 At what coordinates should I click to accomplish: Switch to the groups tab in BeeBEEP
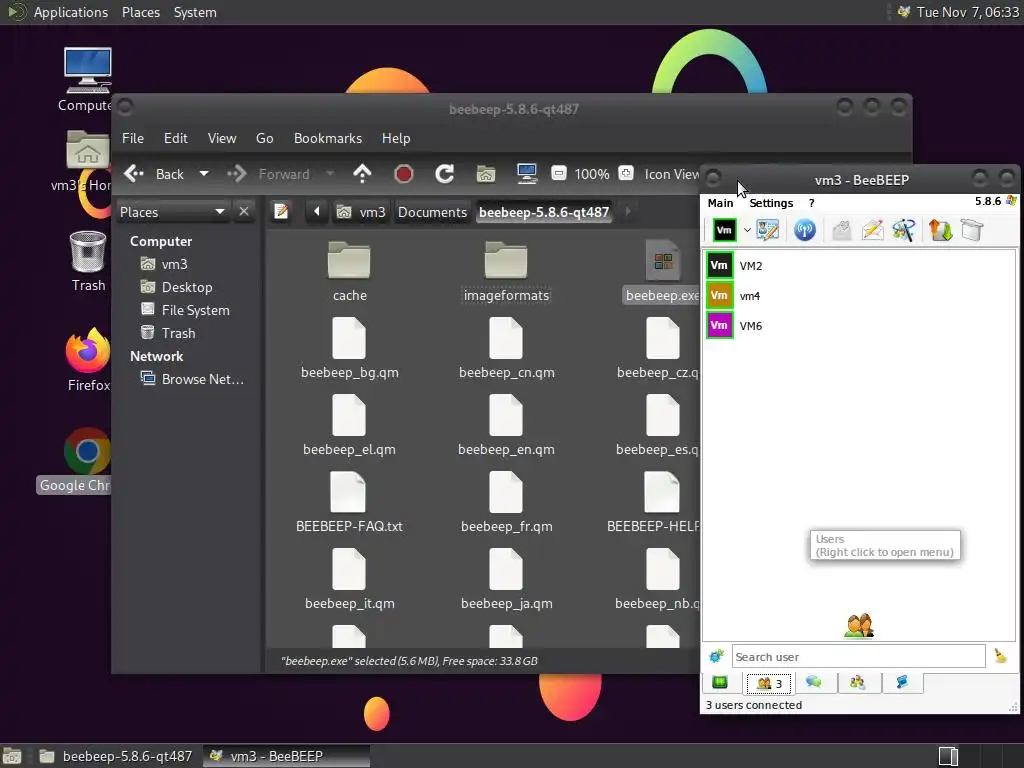click(x=857, y=682)
